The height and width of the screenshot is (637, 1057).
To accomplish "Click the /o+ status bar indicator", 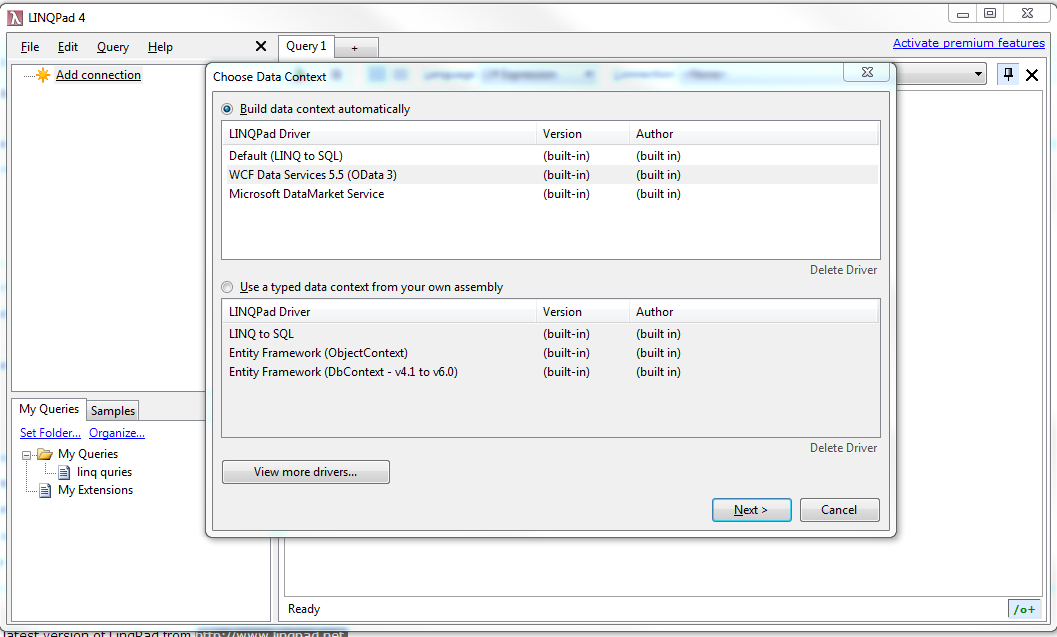I will pyautogui.click(x=1024, y=609).
